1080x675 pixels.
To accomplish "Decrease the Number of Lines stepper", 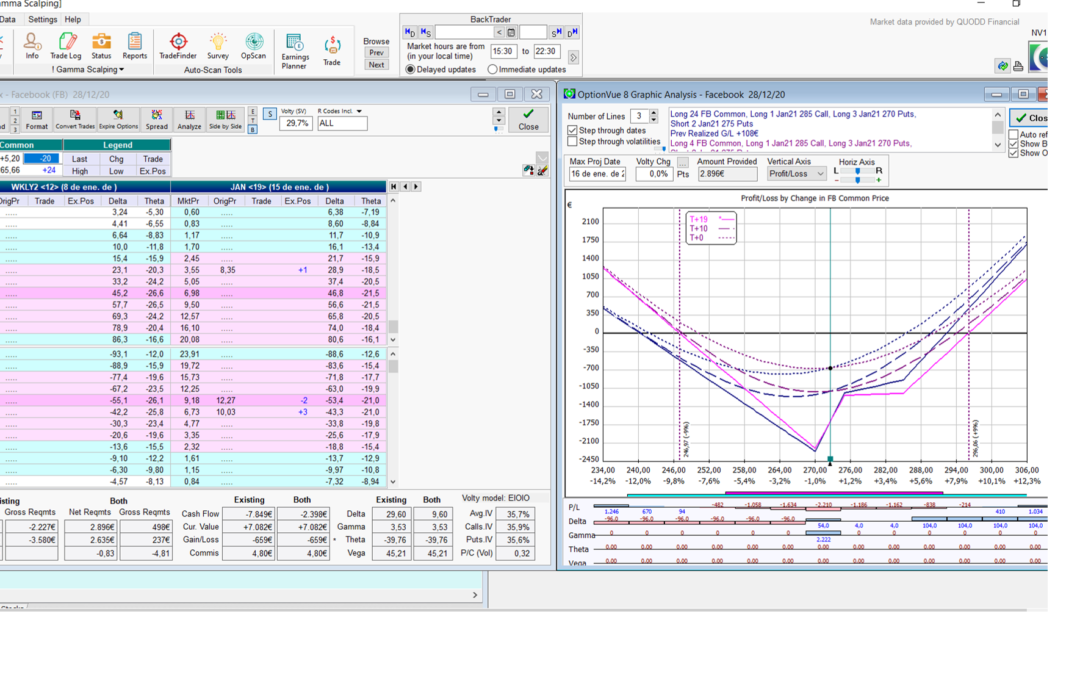I will pos(654,120).
